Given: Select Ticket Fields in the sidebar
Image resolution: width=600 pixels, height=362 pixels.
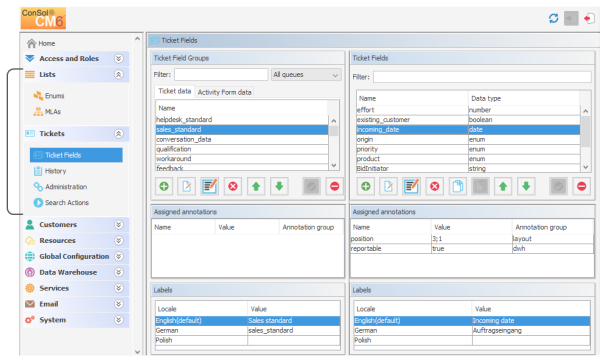Looking at the screenshot, I should (76, 155).
